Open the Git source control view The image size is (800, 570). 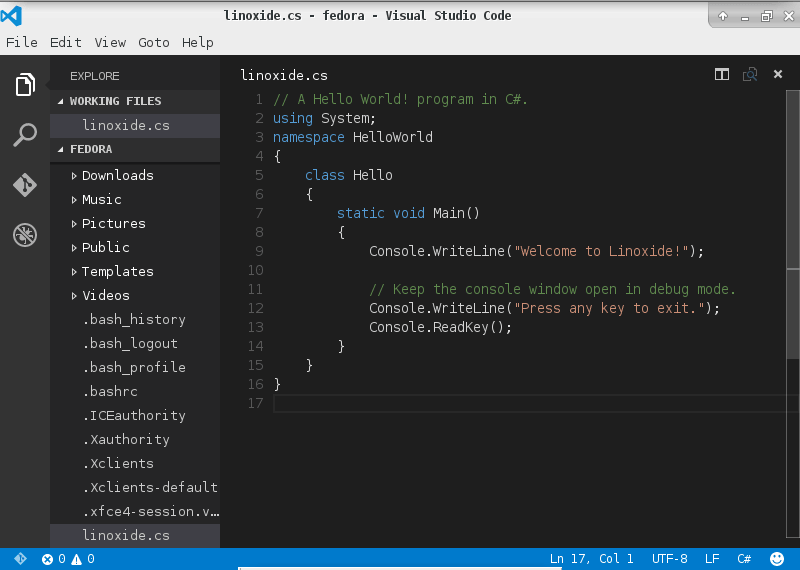coord(25,185)
